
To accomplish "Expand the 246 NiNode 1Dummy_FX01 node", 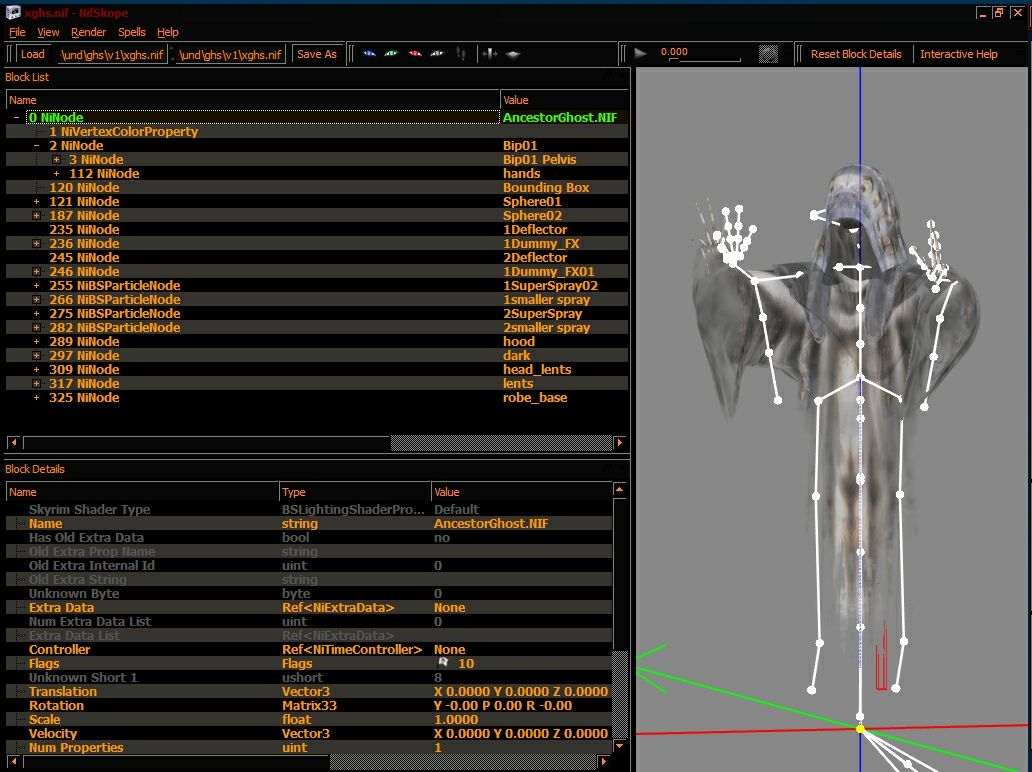I will (x=36, y=271).
